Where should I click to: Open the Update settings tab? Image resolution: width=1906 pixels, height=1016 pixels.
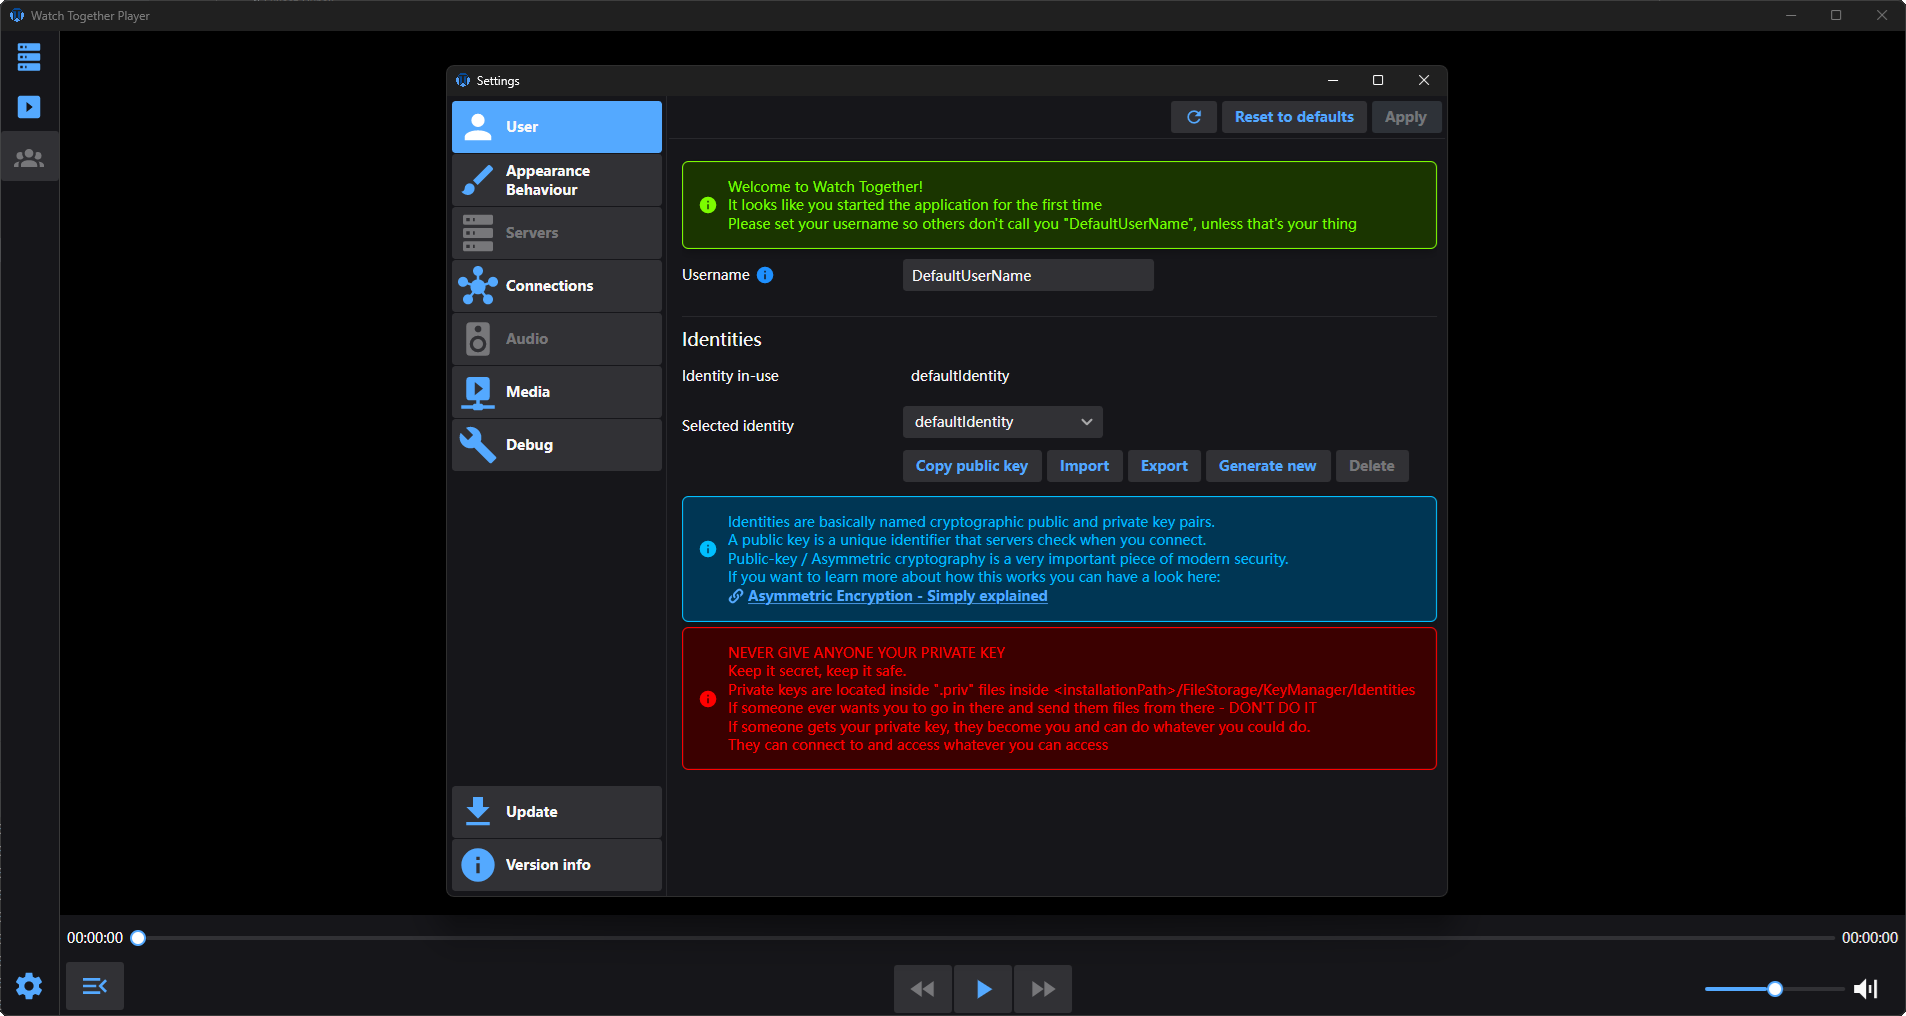(557, 812)
